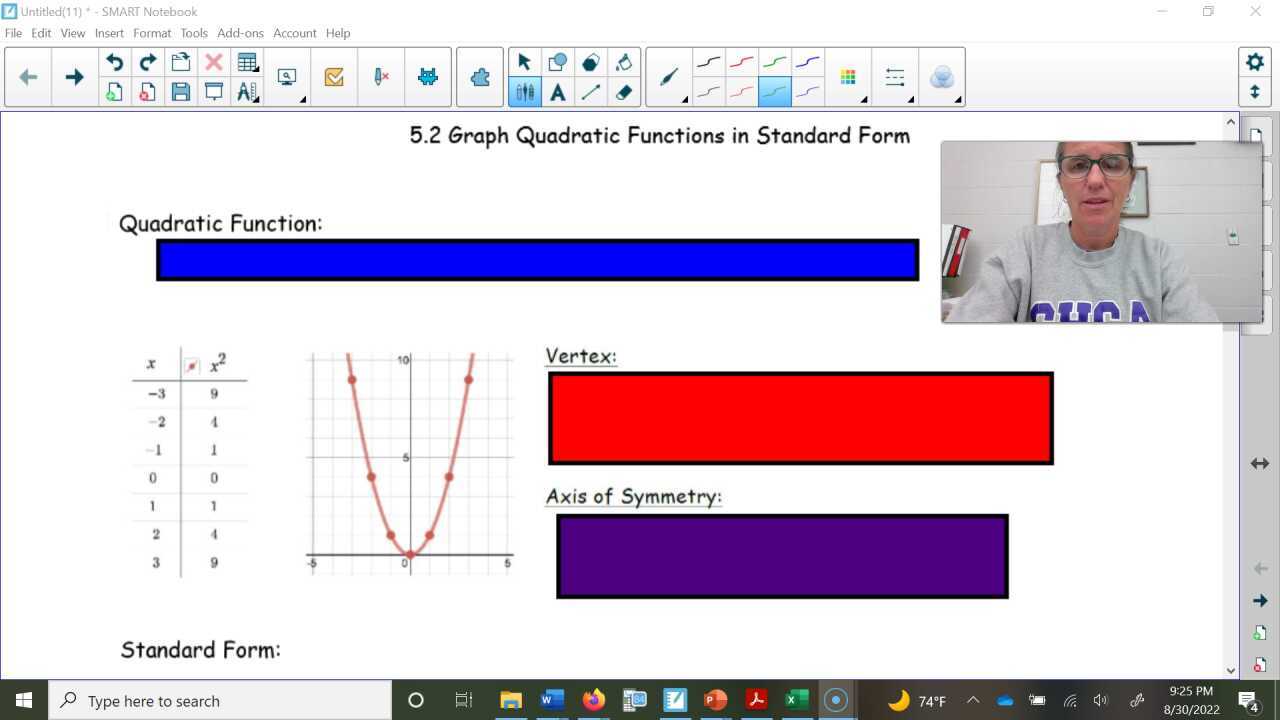
Task: Switch to the blue pen style
Action: (x=807, y=61)
